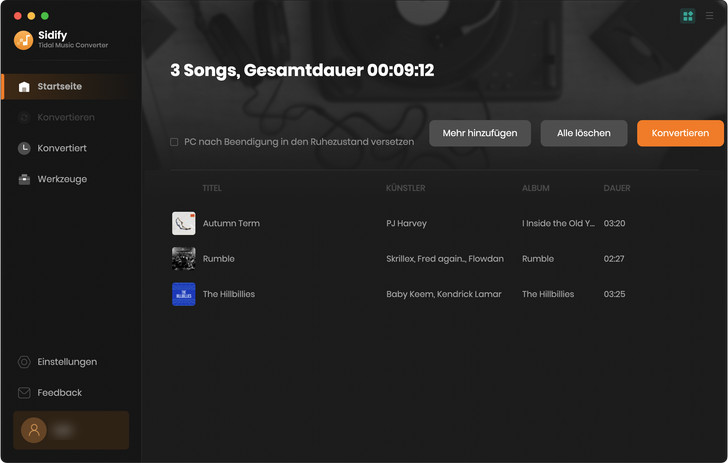Click the Startseite house icon

[24, 86]
